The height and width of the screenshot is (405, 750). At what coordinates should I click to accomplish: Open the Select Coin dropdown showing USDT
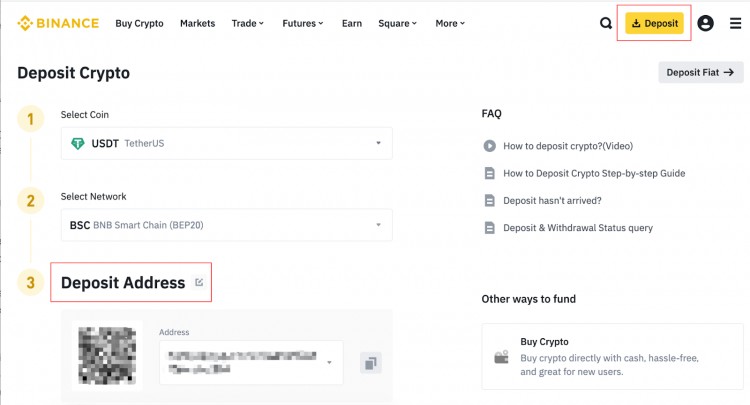point(227,143)
